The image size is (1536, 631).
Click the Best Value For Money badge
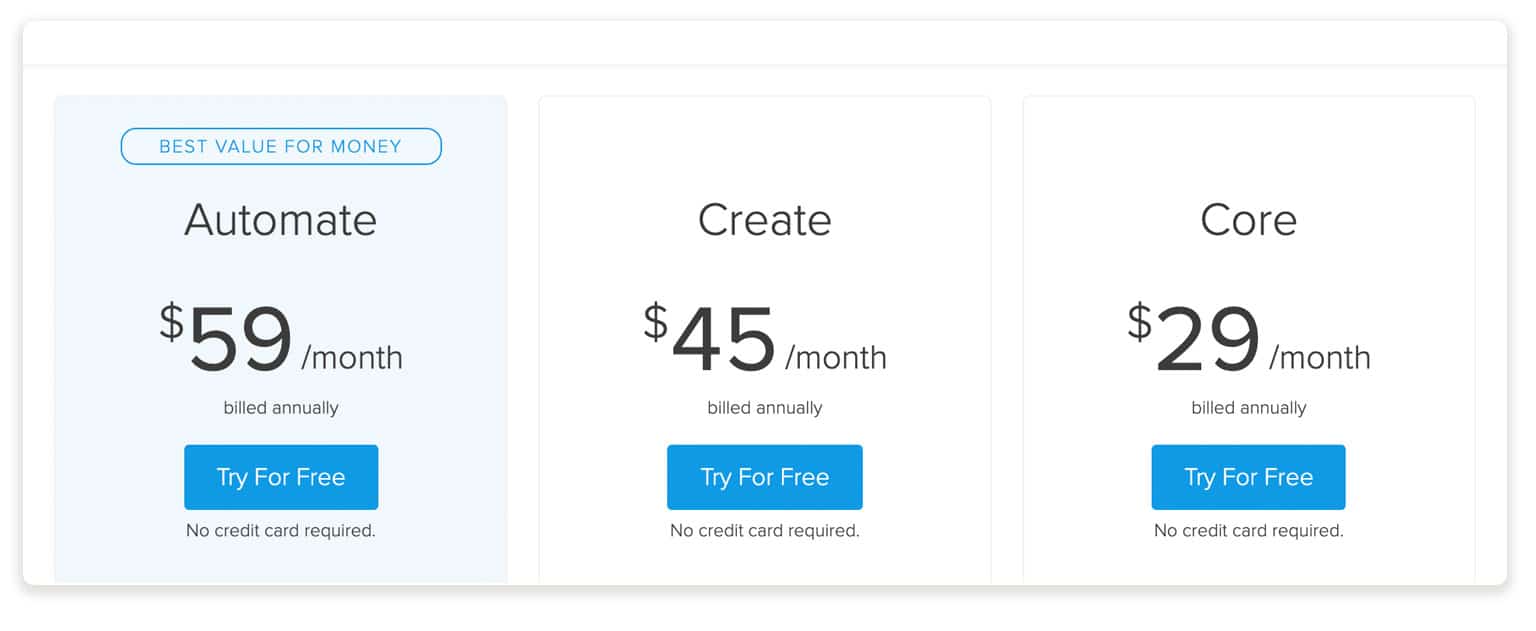pyautogui.click(x=281, y=146)
